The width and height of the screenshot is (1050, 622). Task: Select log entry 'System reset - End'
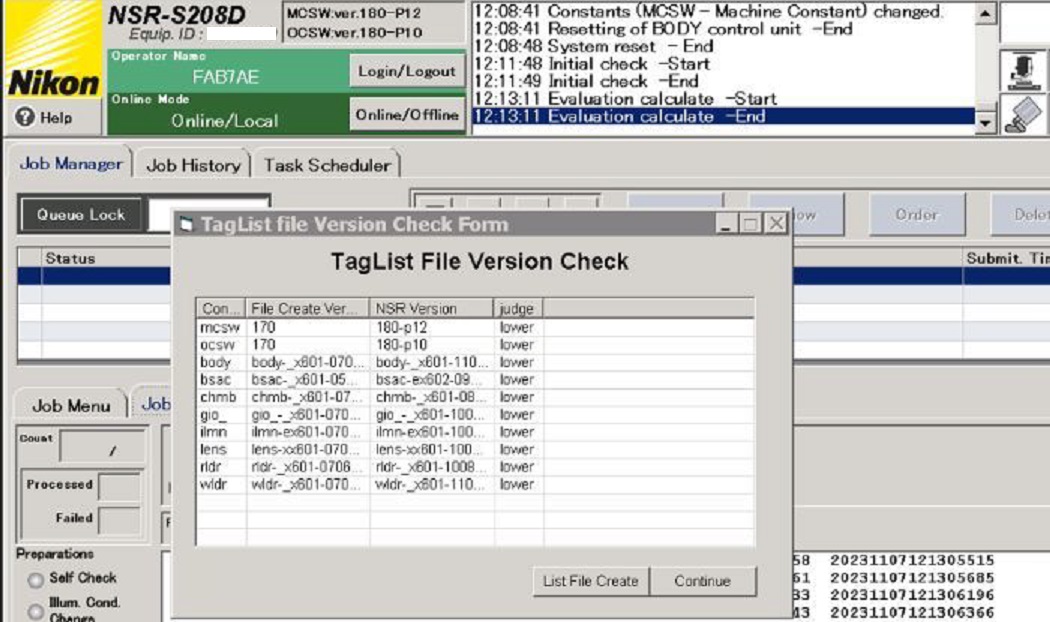pyautogui.click(x=723, y=47)
